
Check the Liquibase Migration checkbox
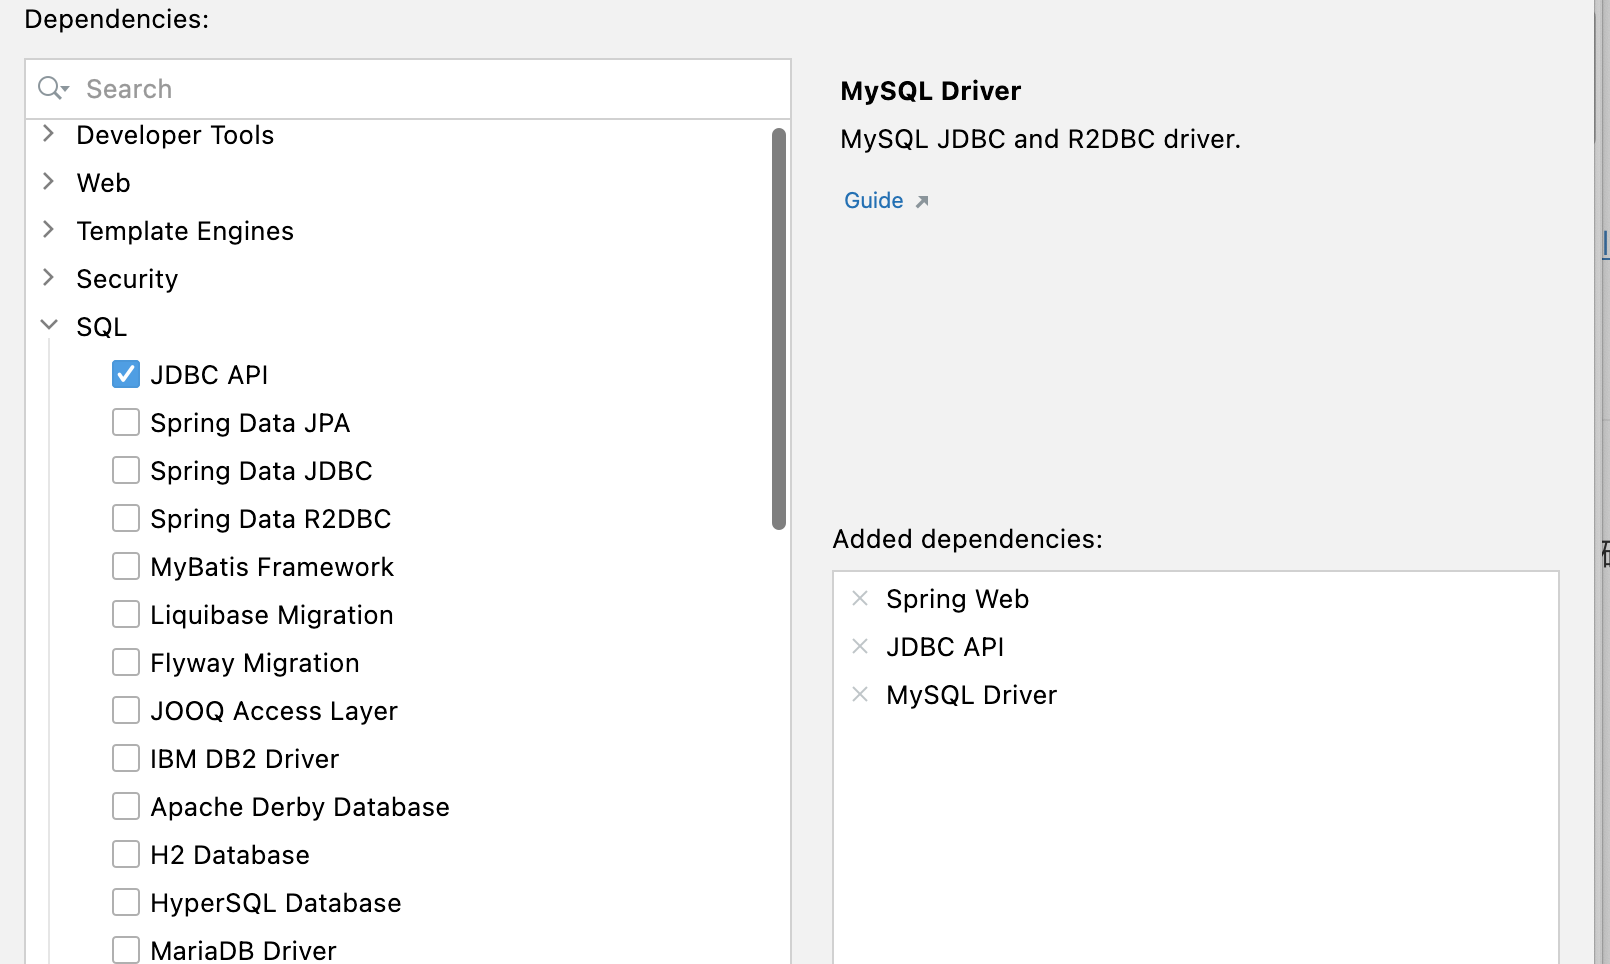(x=126, y=615)
